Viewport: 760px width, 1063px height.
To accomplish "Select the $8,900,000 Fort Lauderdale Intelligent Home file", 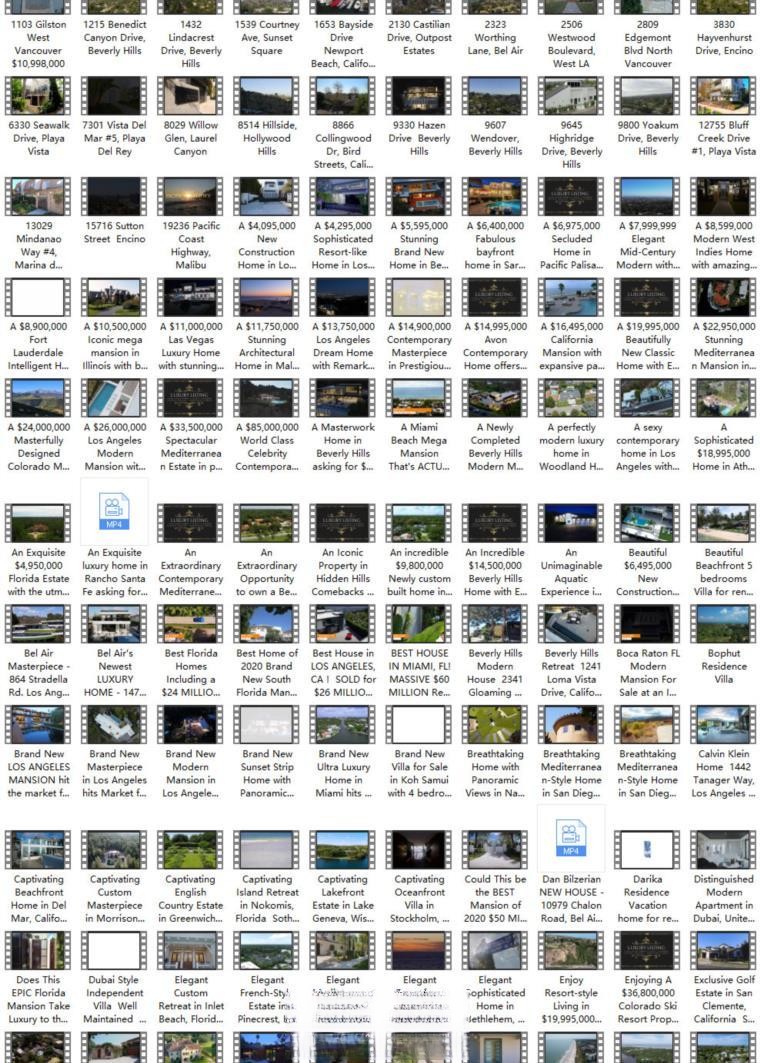I will (38, 297).
